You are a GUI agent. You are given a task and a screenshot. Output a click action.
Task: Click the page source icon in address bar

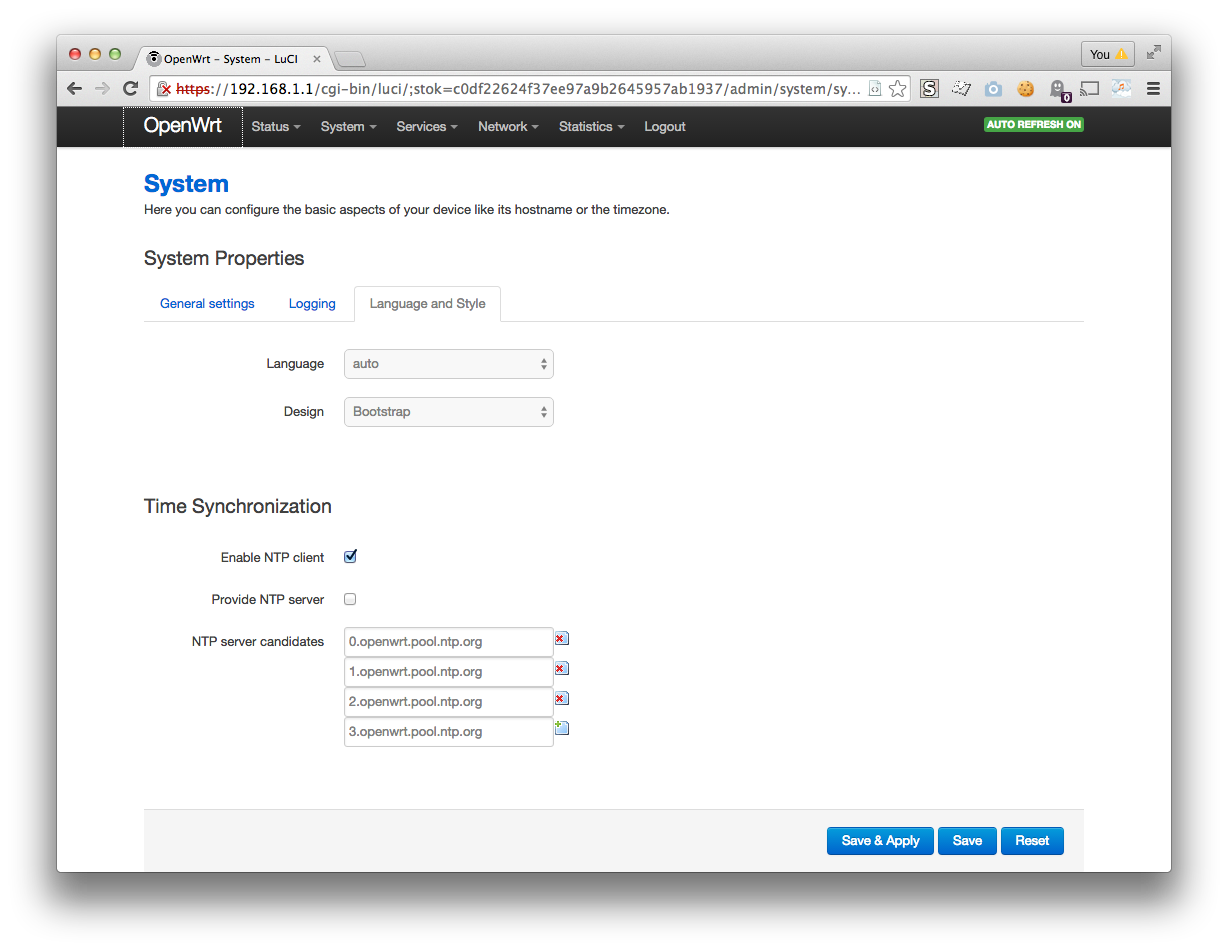(874, 89)
